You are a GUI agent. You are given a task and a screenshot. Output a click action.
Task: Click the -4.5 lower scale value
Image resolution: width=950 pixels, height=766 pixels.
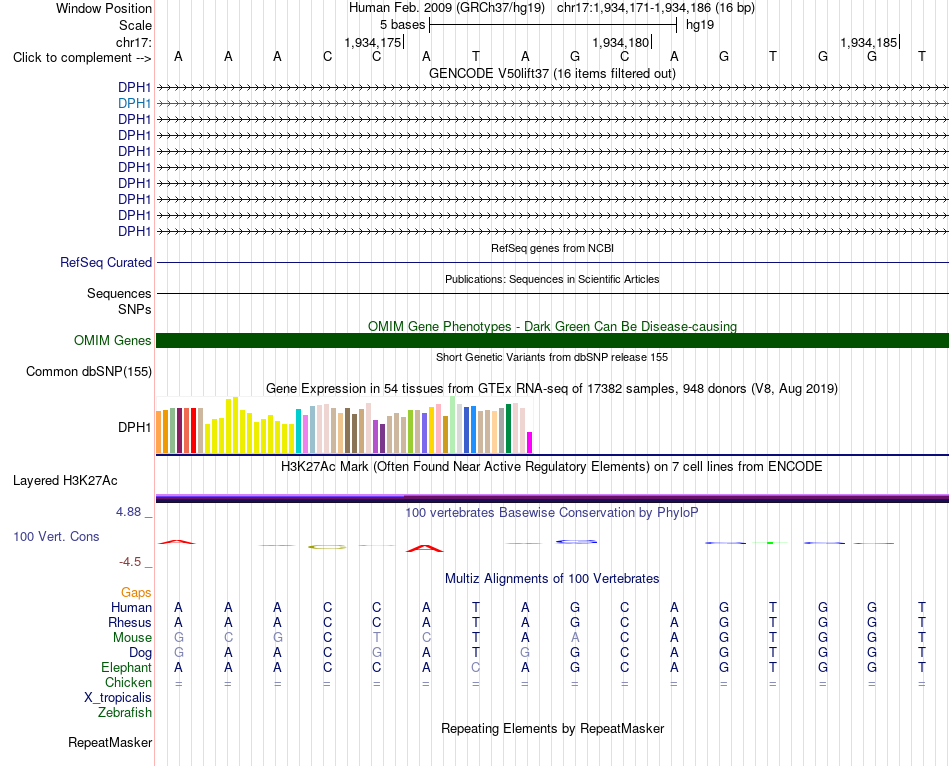pyautogui.click(x=130, y=562)
